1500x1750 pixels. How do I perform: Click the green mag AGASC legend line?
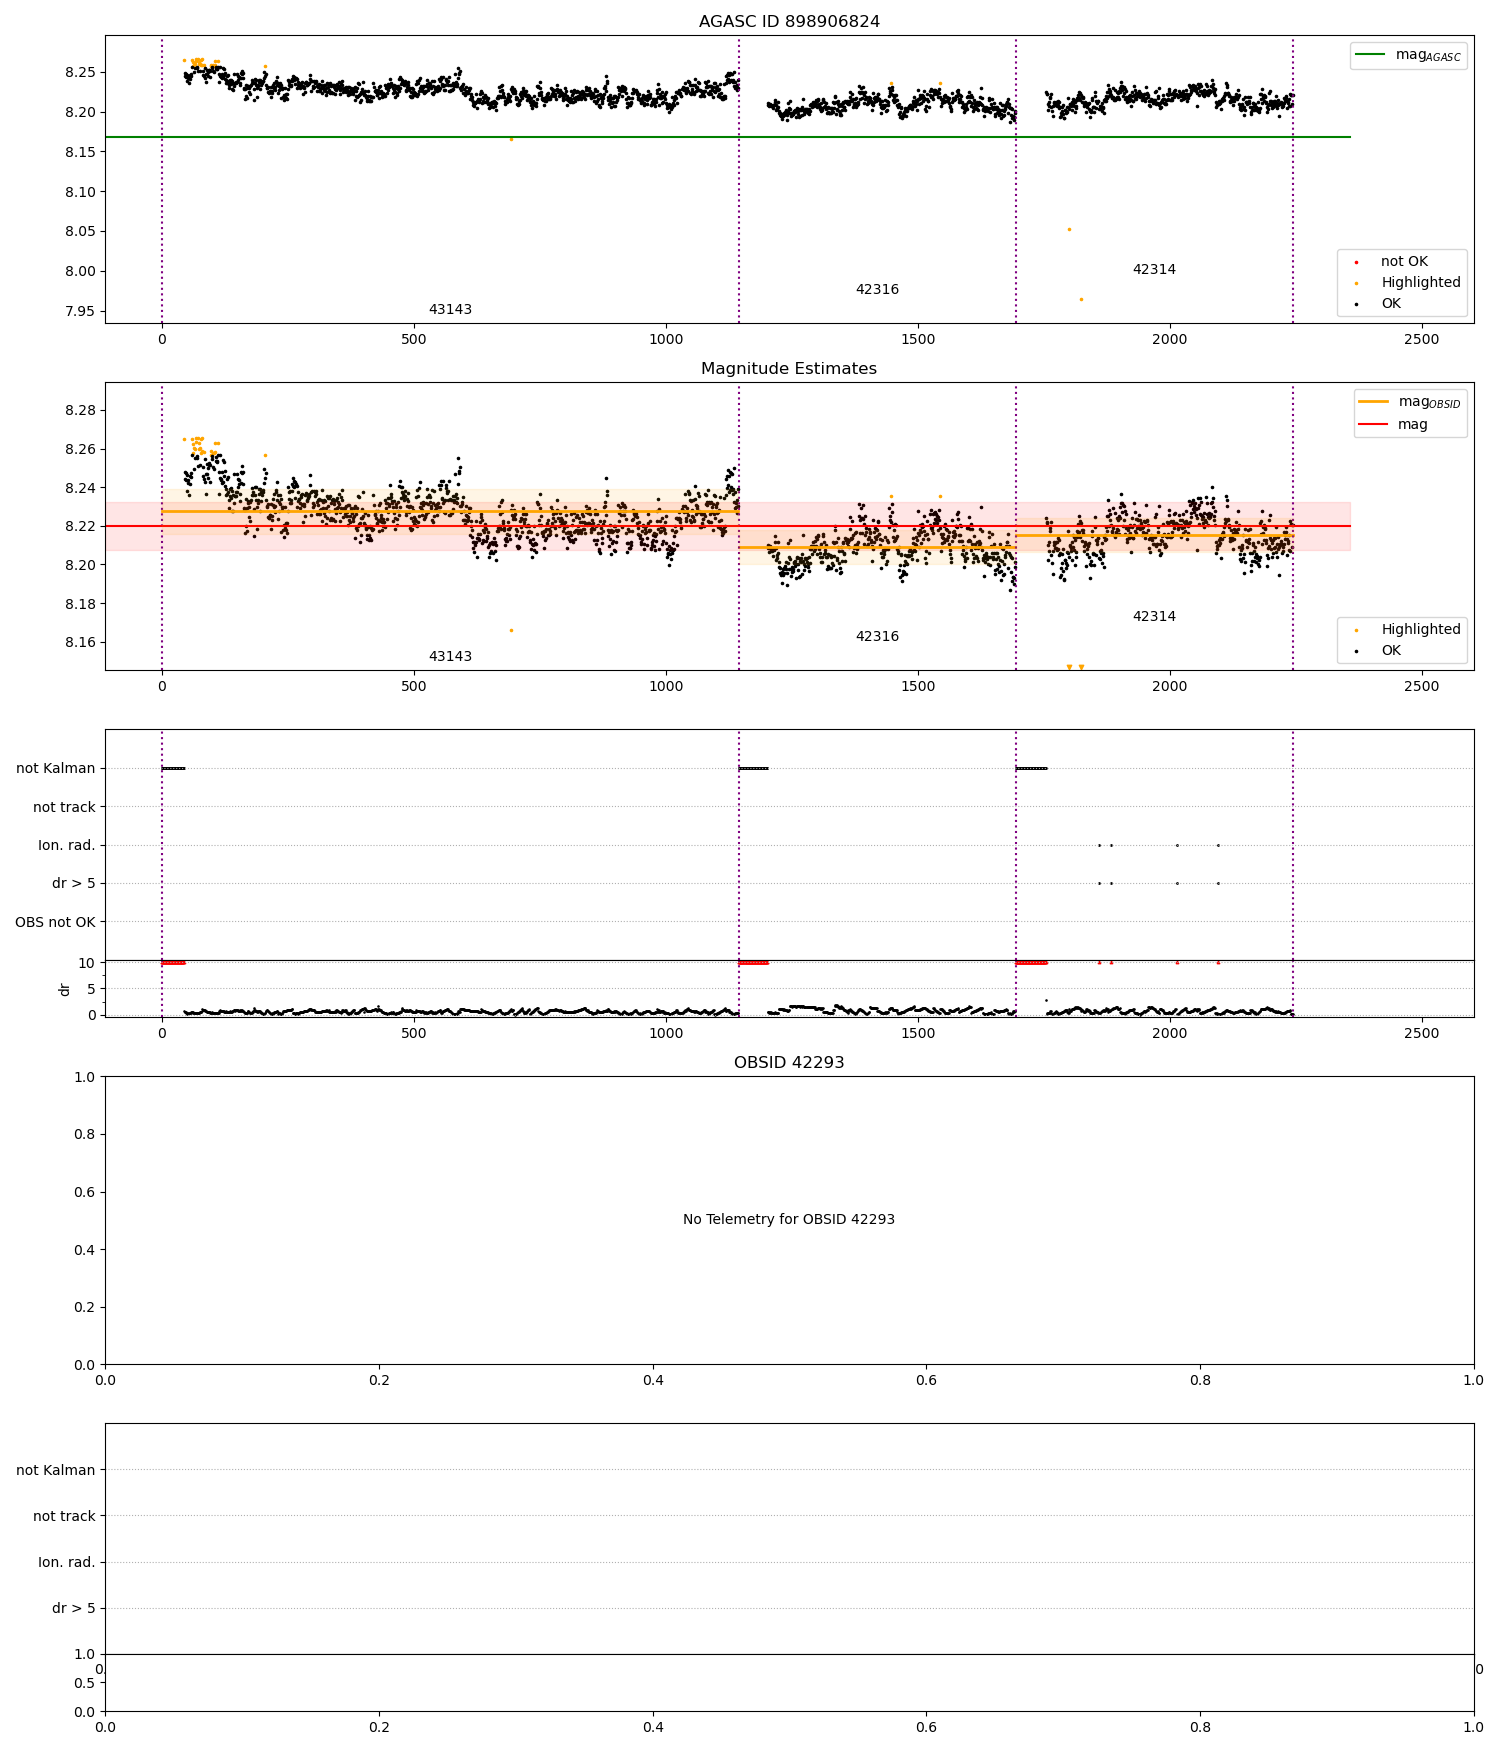[x=1371, y=55]
